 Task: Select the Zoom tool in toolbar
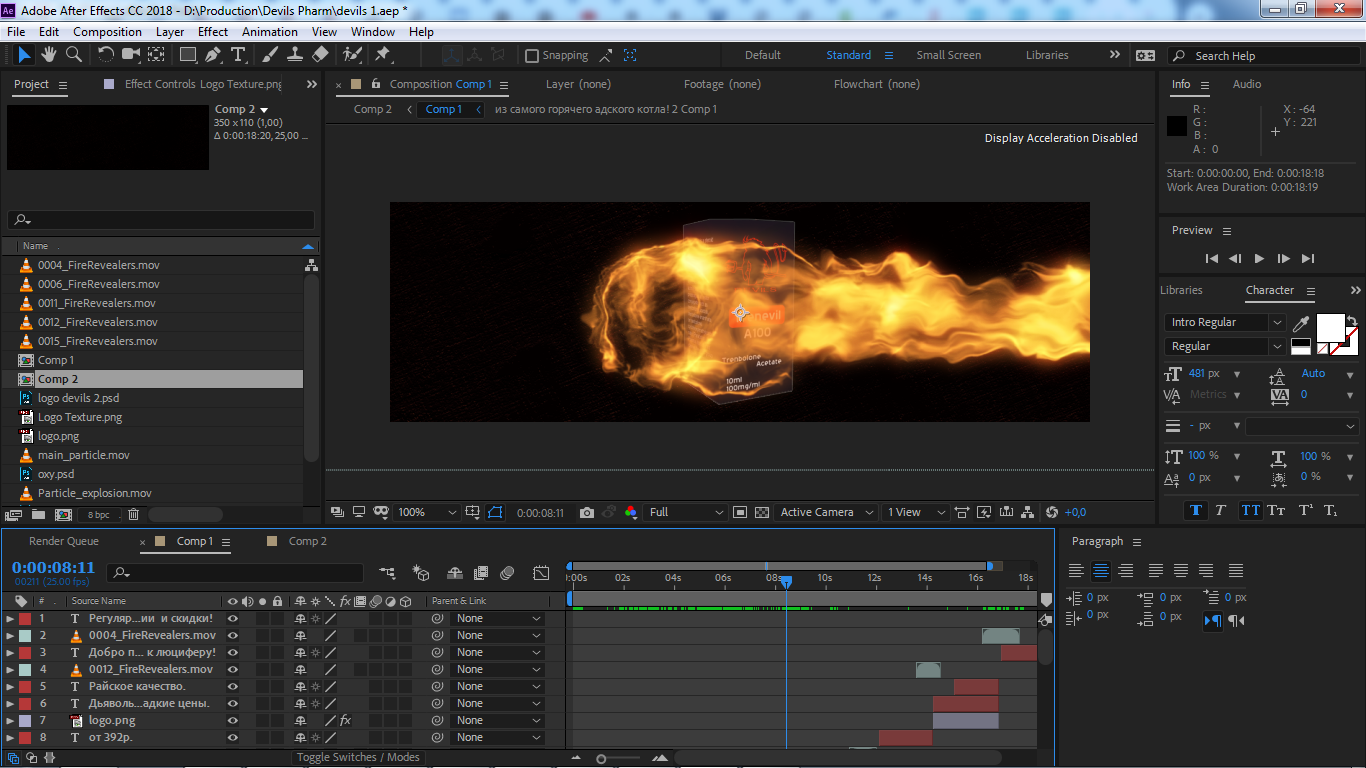[74, 55]
